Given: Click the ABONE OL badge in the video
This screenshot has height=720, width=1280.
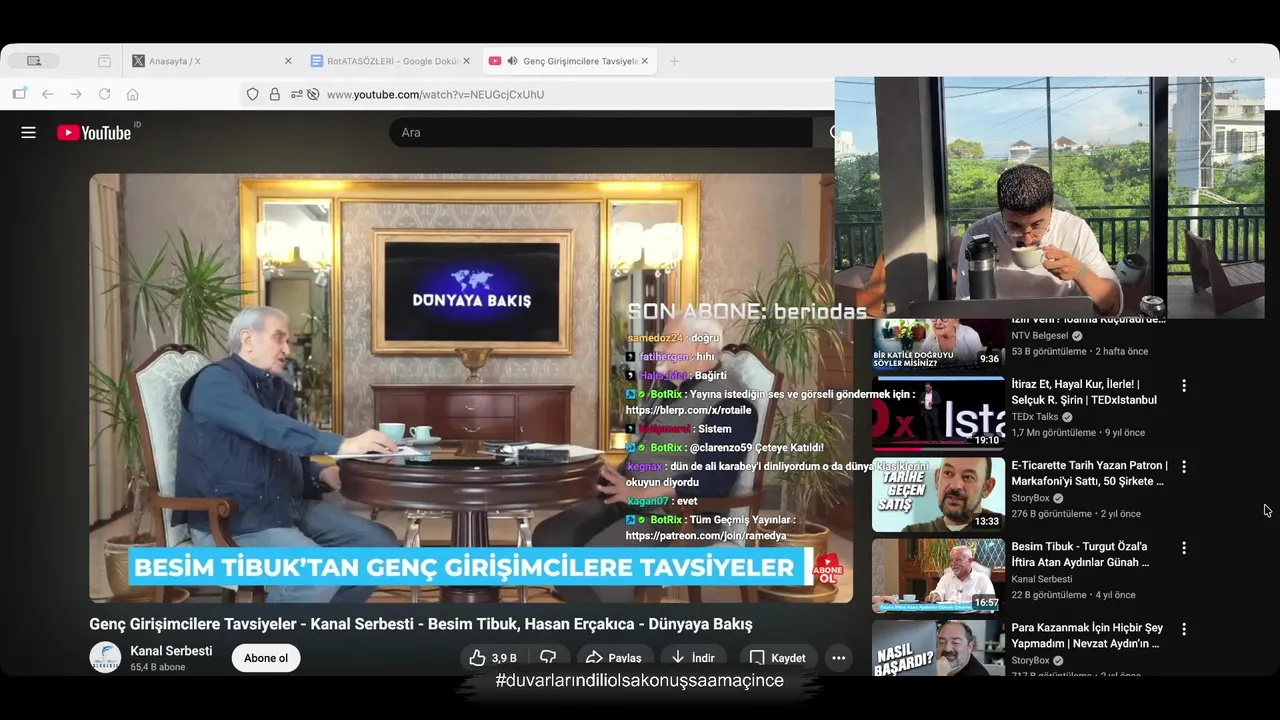Looking at the screenshot, I should pyautogui.click(x=828, y=568).
